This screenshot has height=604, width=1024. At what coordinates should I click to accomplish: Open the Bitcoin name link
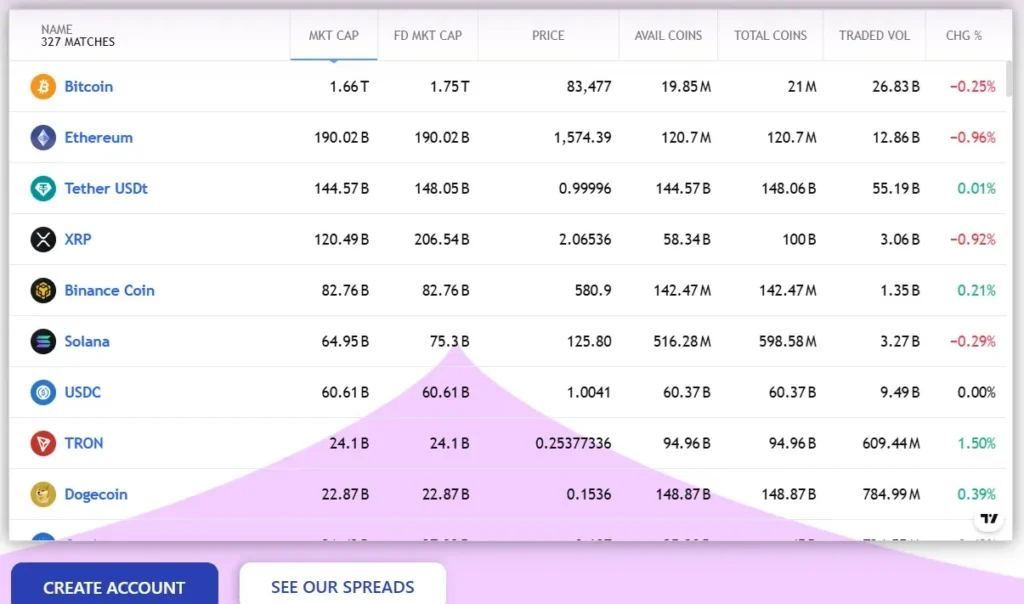point(89,87)
